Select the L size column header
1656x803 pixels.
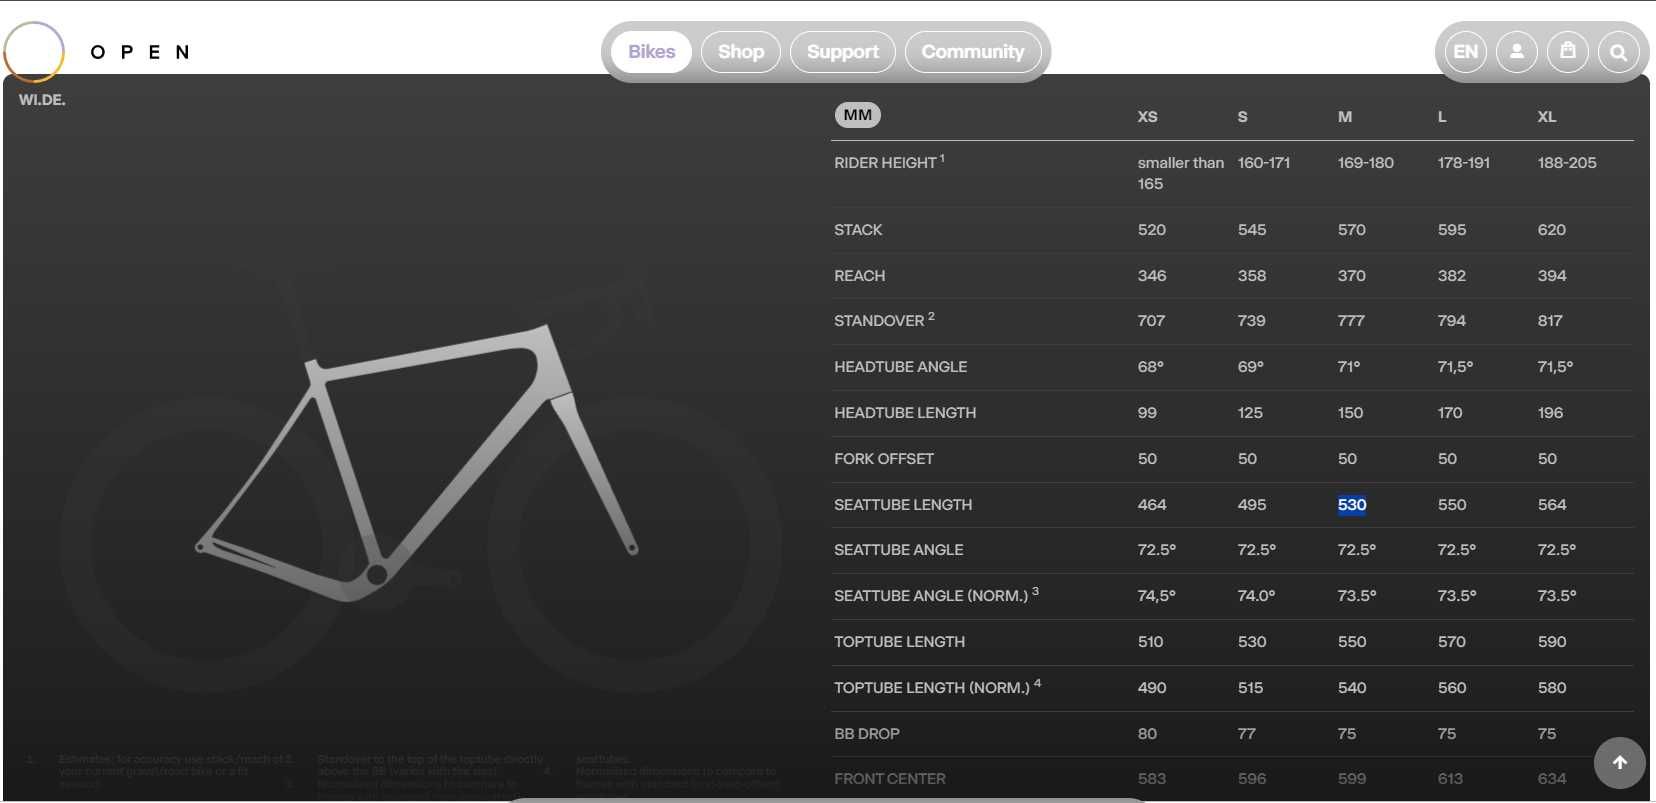[x=1442, y=117]
